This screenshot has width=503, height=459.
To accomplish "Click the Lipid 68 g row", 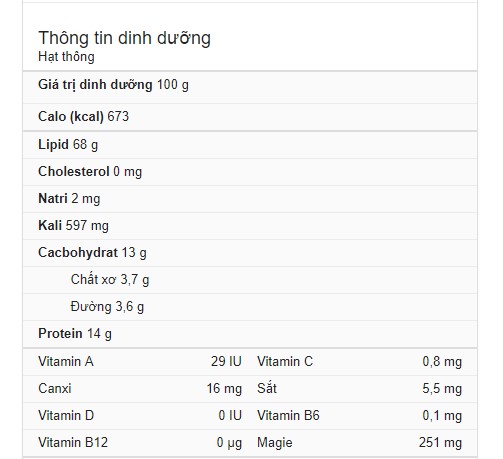I will pyautogui.click(x=250, y=145).
